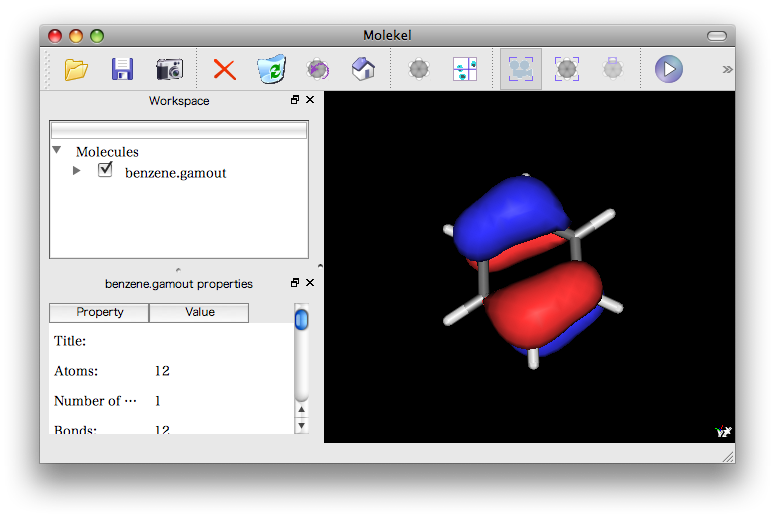The width and height of the screenshot is (775, 518).
Task: Open a molecule file with folder icon
Action: 76,69
